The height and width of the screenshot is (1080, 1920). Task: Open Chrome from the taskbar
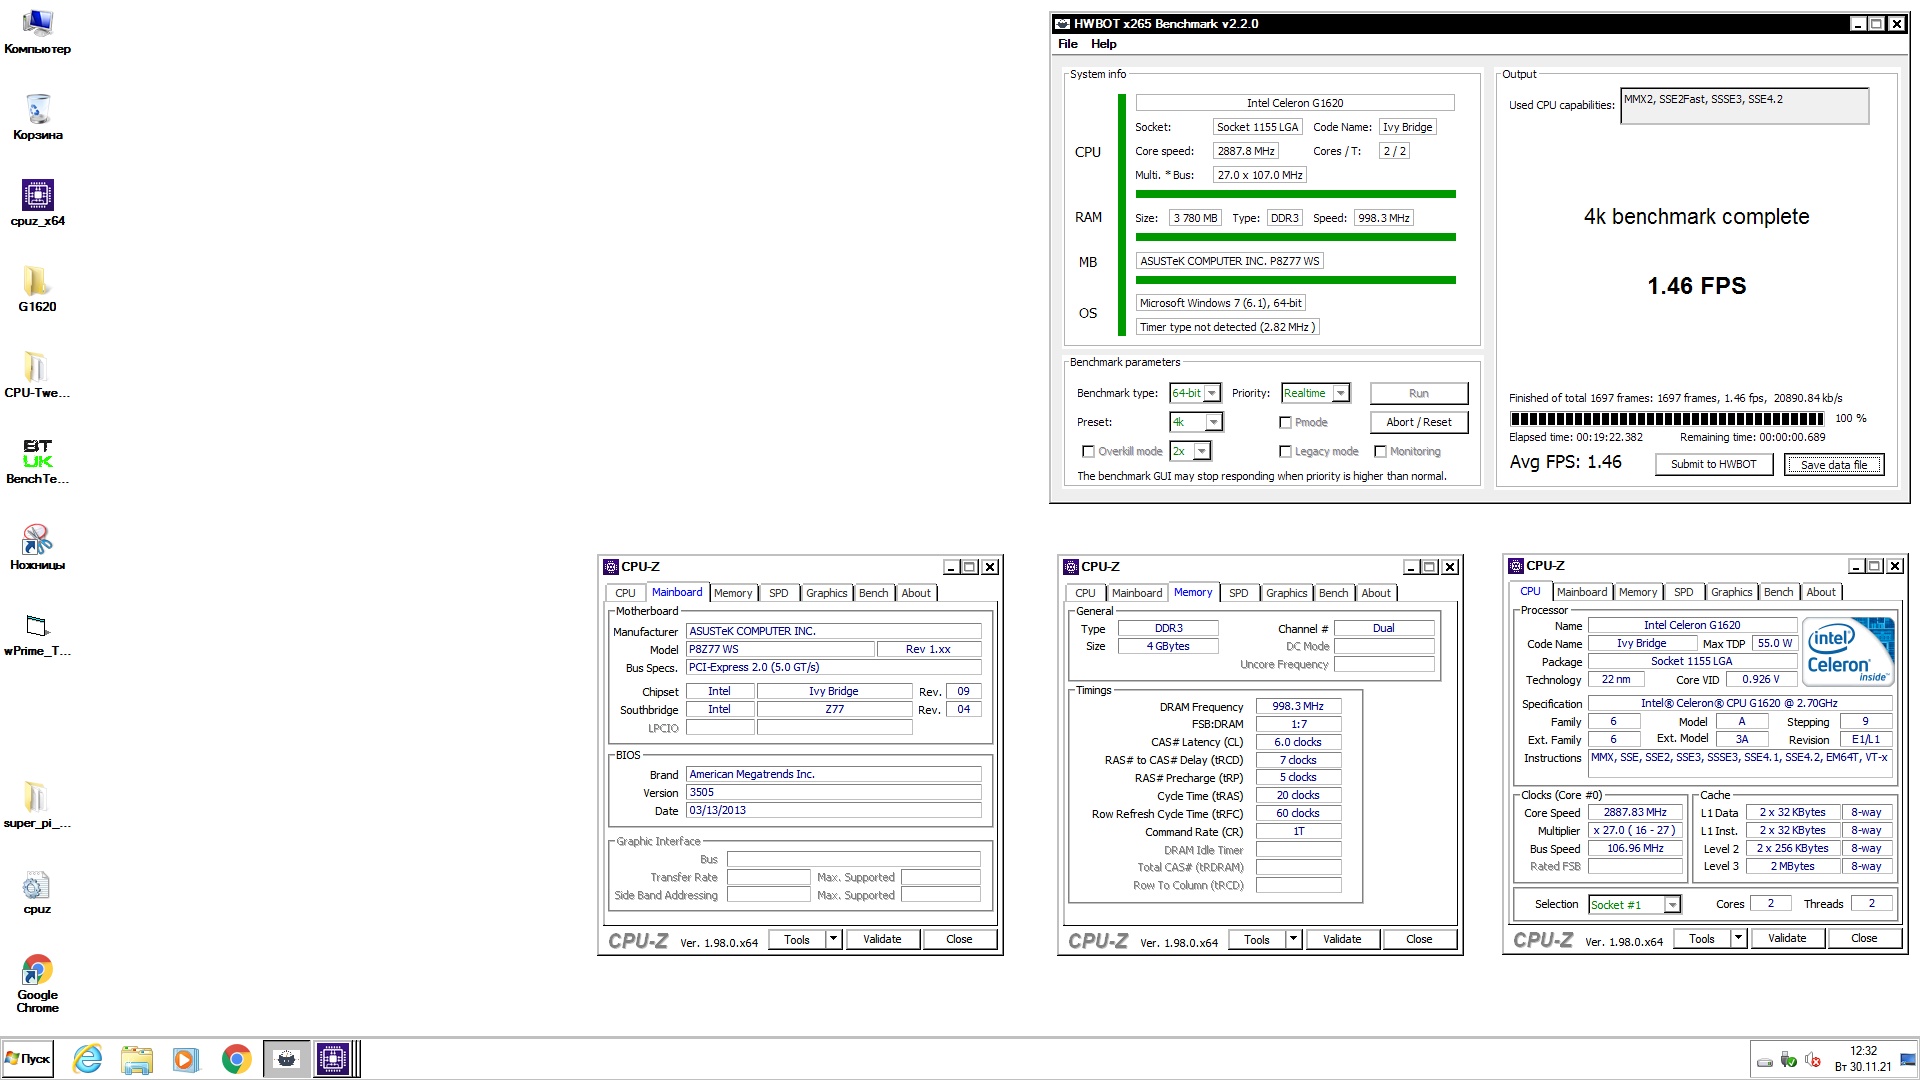point(237,1059)
